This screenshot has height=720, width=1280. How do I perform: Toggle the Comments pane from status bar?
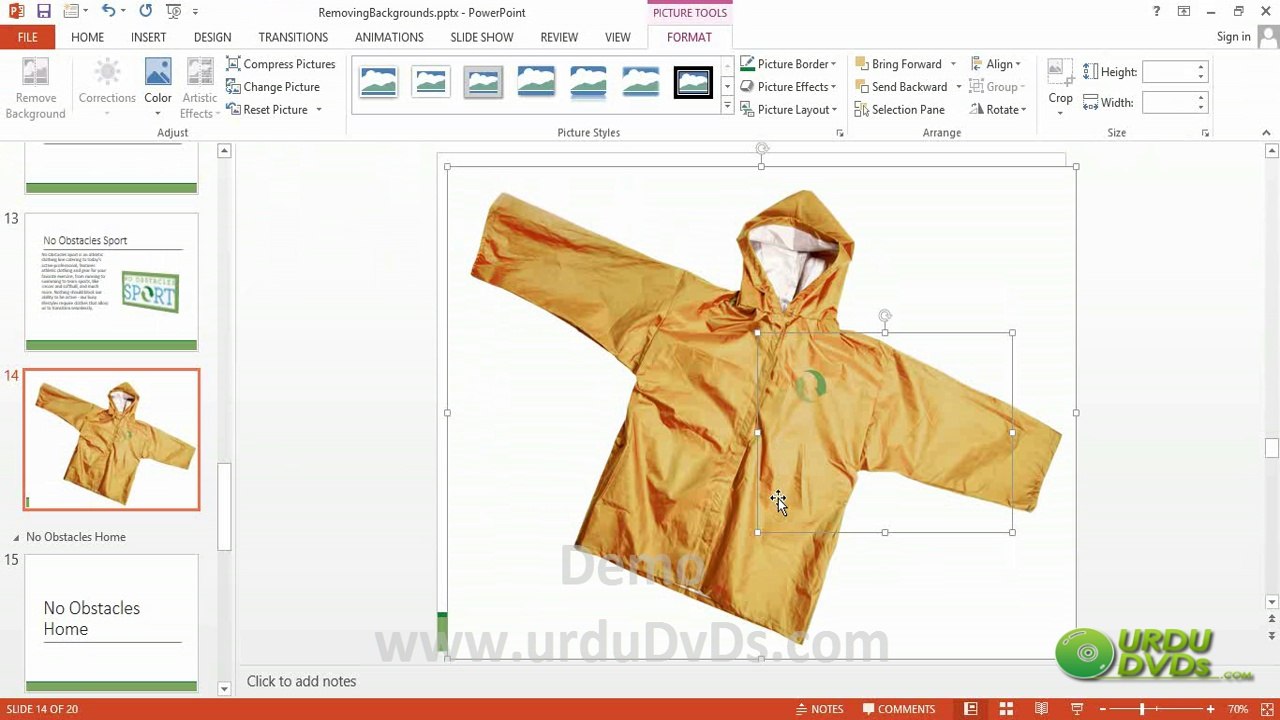(898, 709)
